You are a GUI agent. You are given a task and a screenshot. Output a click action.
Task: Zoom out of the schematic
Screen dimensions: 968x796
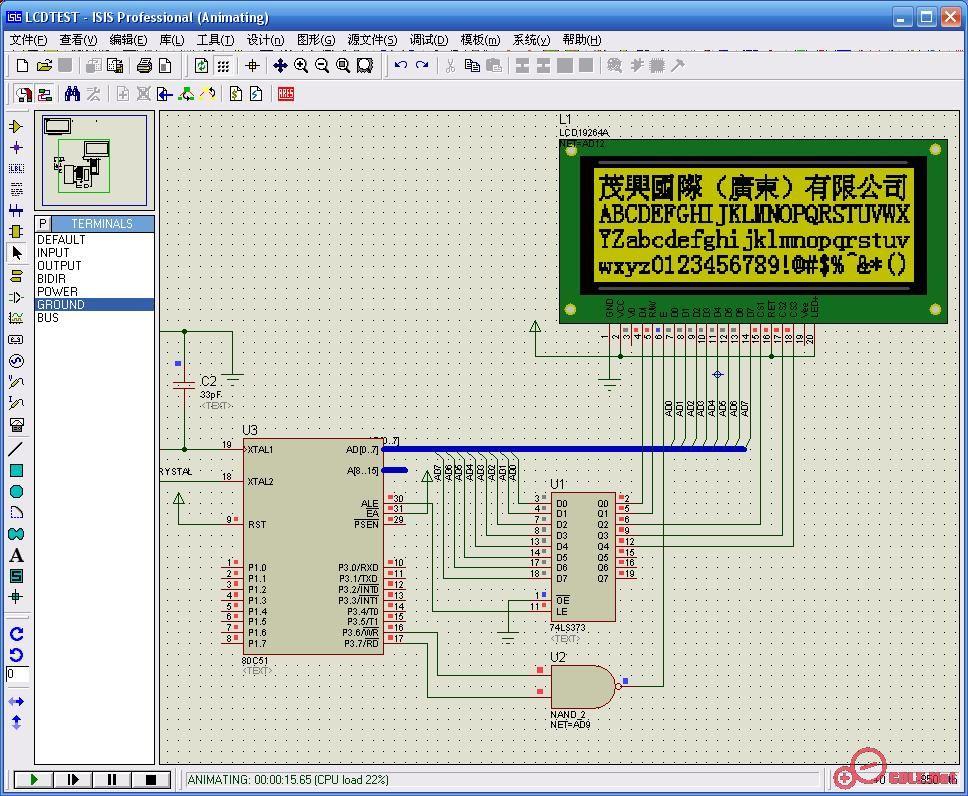pyautogui.click(x=322, y=65)
